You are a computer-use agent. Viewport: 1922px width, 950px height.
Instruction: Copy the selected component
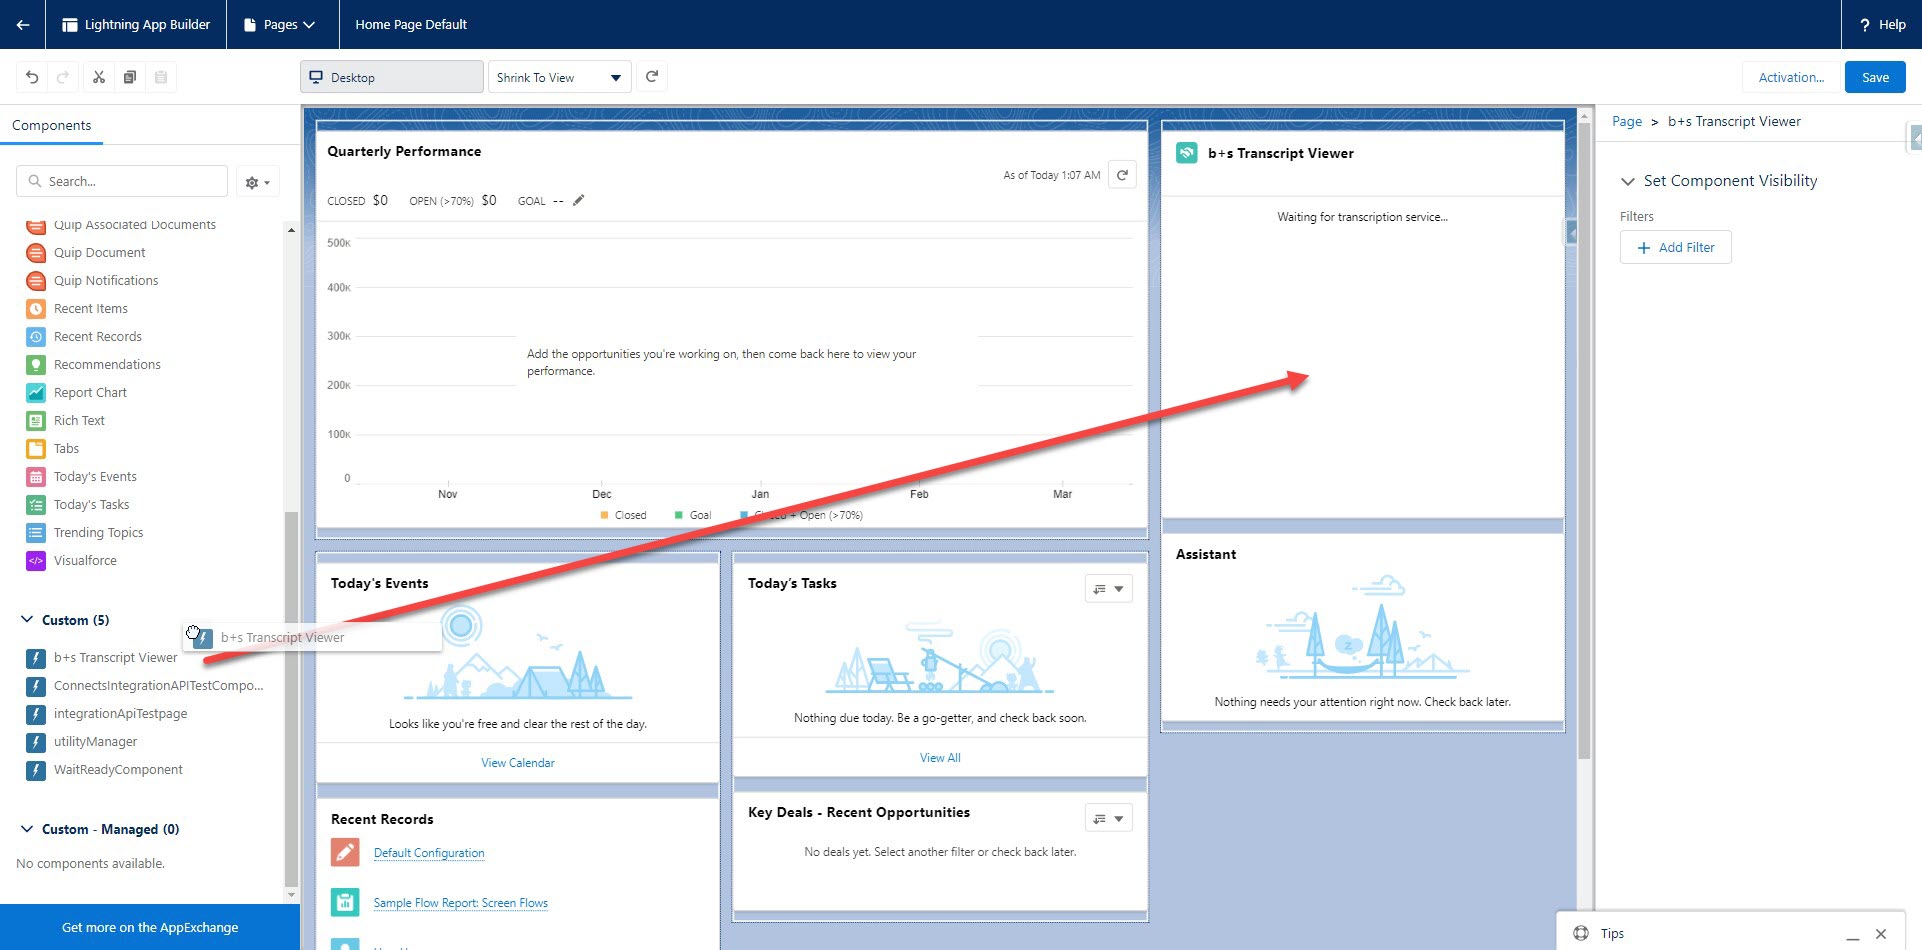(130, 77)
